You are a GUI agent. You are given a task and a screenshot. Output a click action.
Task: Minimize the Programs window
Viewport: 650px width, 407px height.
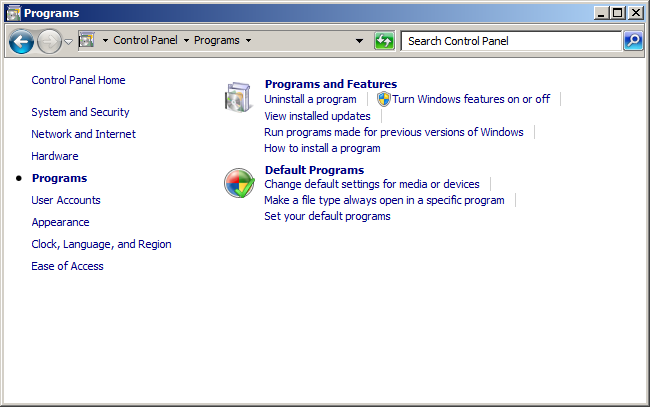pyautogui.click(x=601, y=13)
